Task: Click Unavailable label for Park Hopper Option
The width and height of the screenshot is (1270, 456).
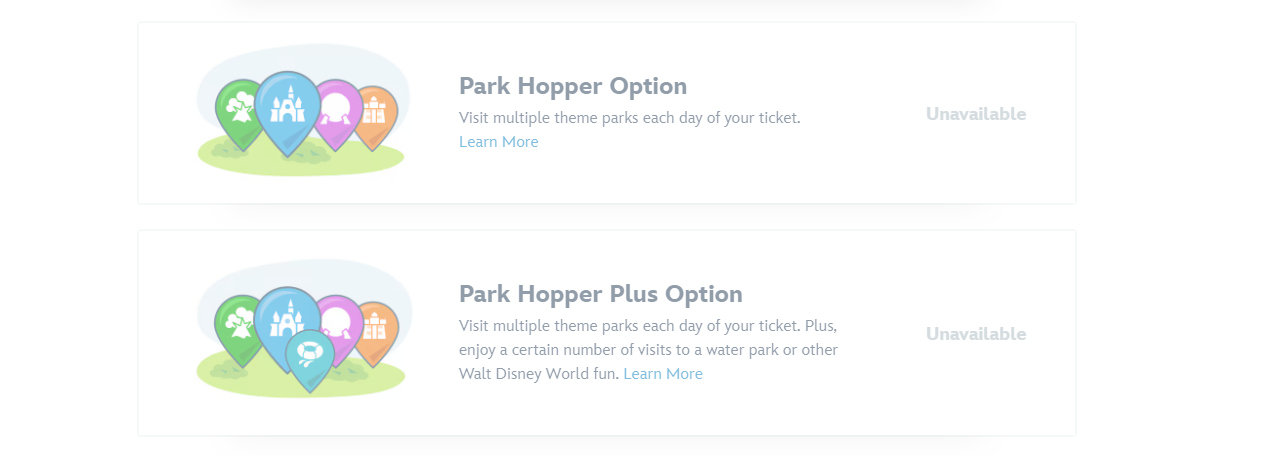Action: pos(975,114)
